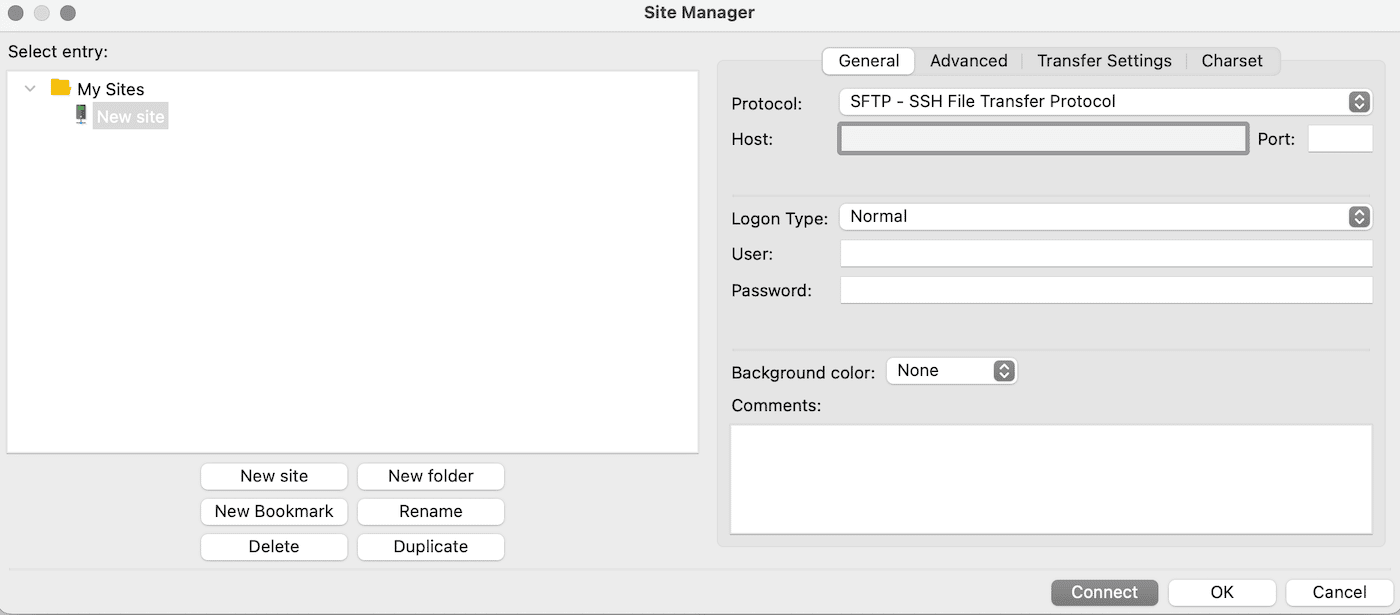
Task: Collapse the My Sites tree entry
Action: click(30, 88)
